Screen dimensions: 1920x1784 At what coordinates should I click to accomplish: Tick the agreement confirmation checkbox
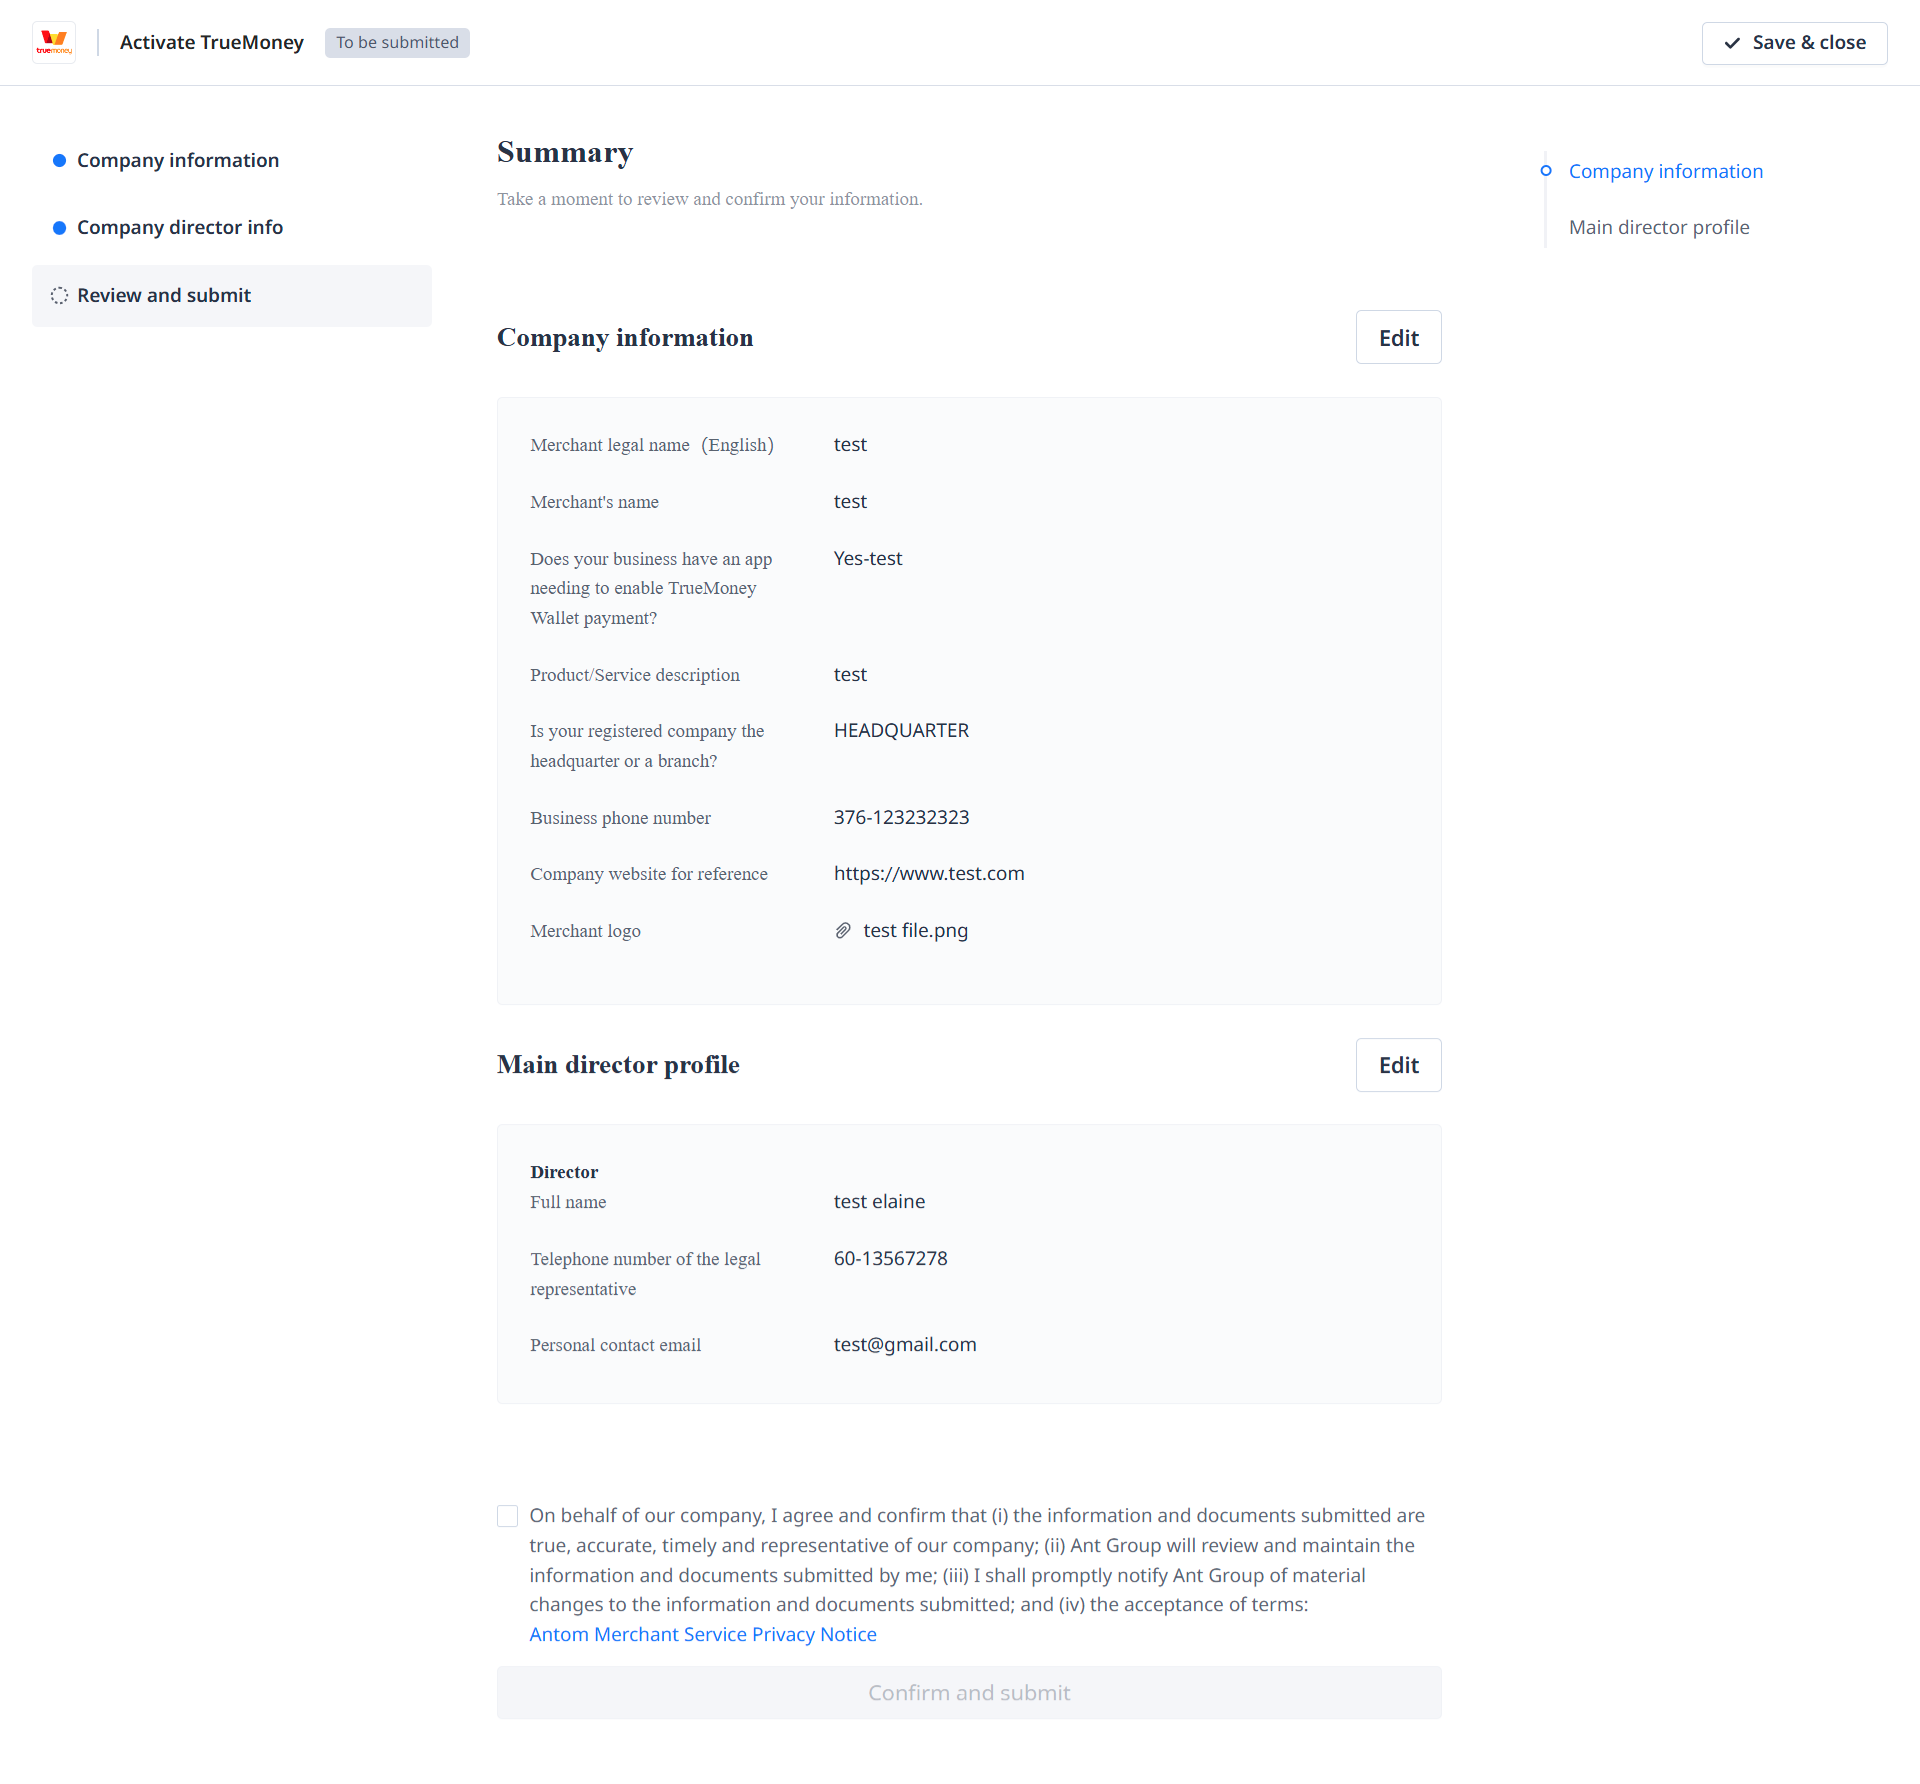click(x=508, y=1516)
